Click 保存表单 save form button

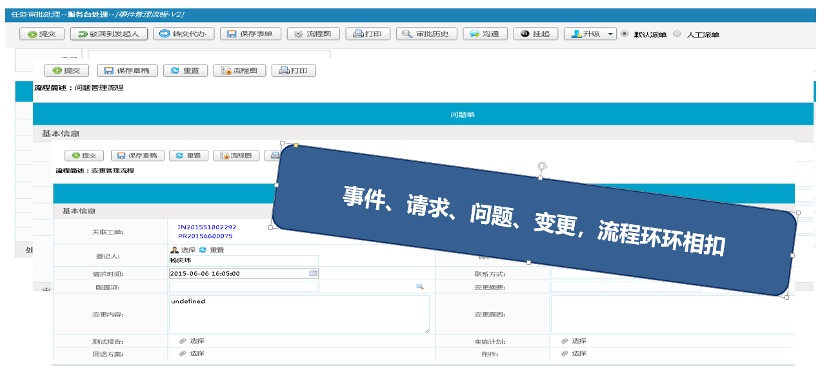click(x=250, y=34)
